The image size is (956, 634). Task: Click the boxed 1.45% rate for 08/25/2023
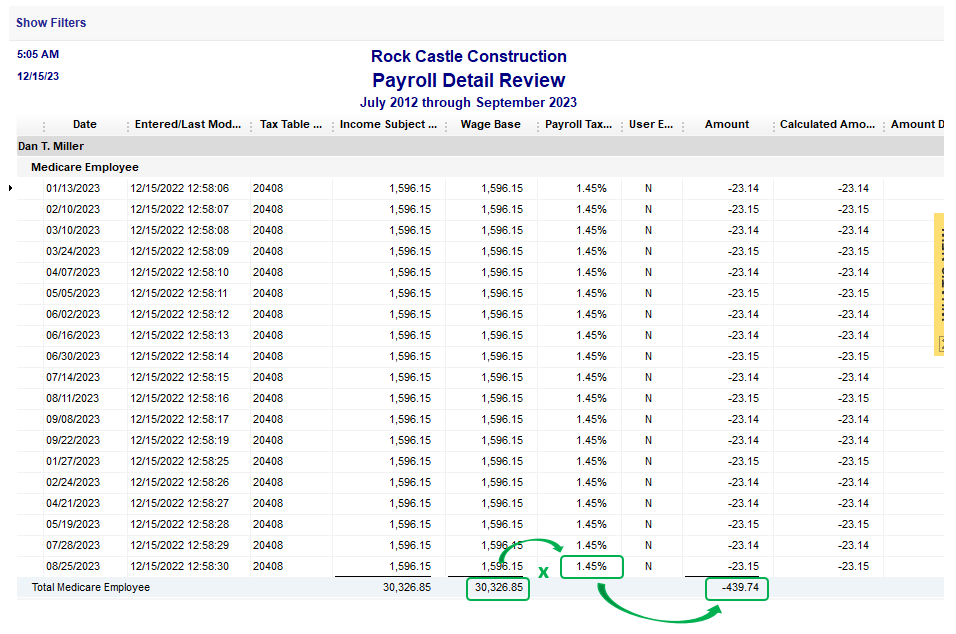[591, 567]
